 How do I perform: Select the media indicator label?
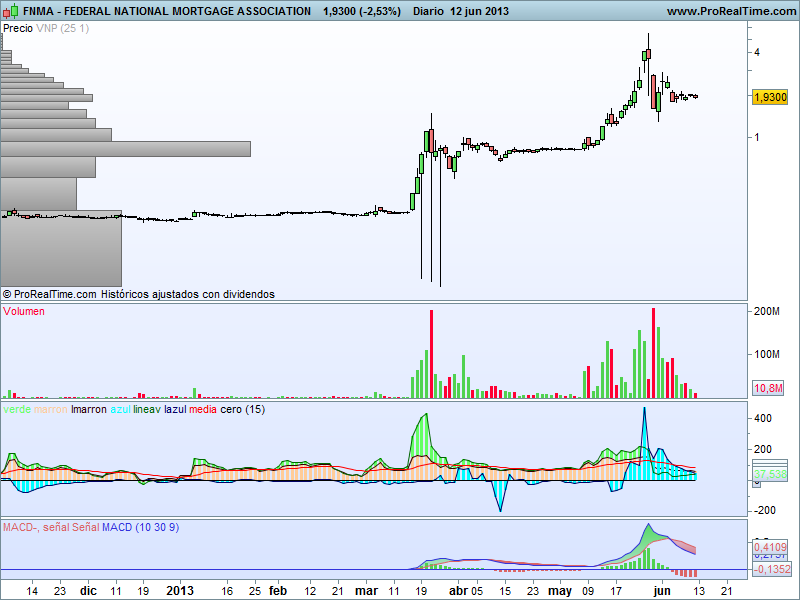203,409
